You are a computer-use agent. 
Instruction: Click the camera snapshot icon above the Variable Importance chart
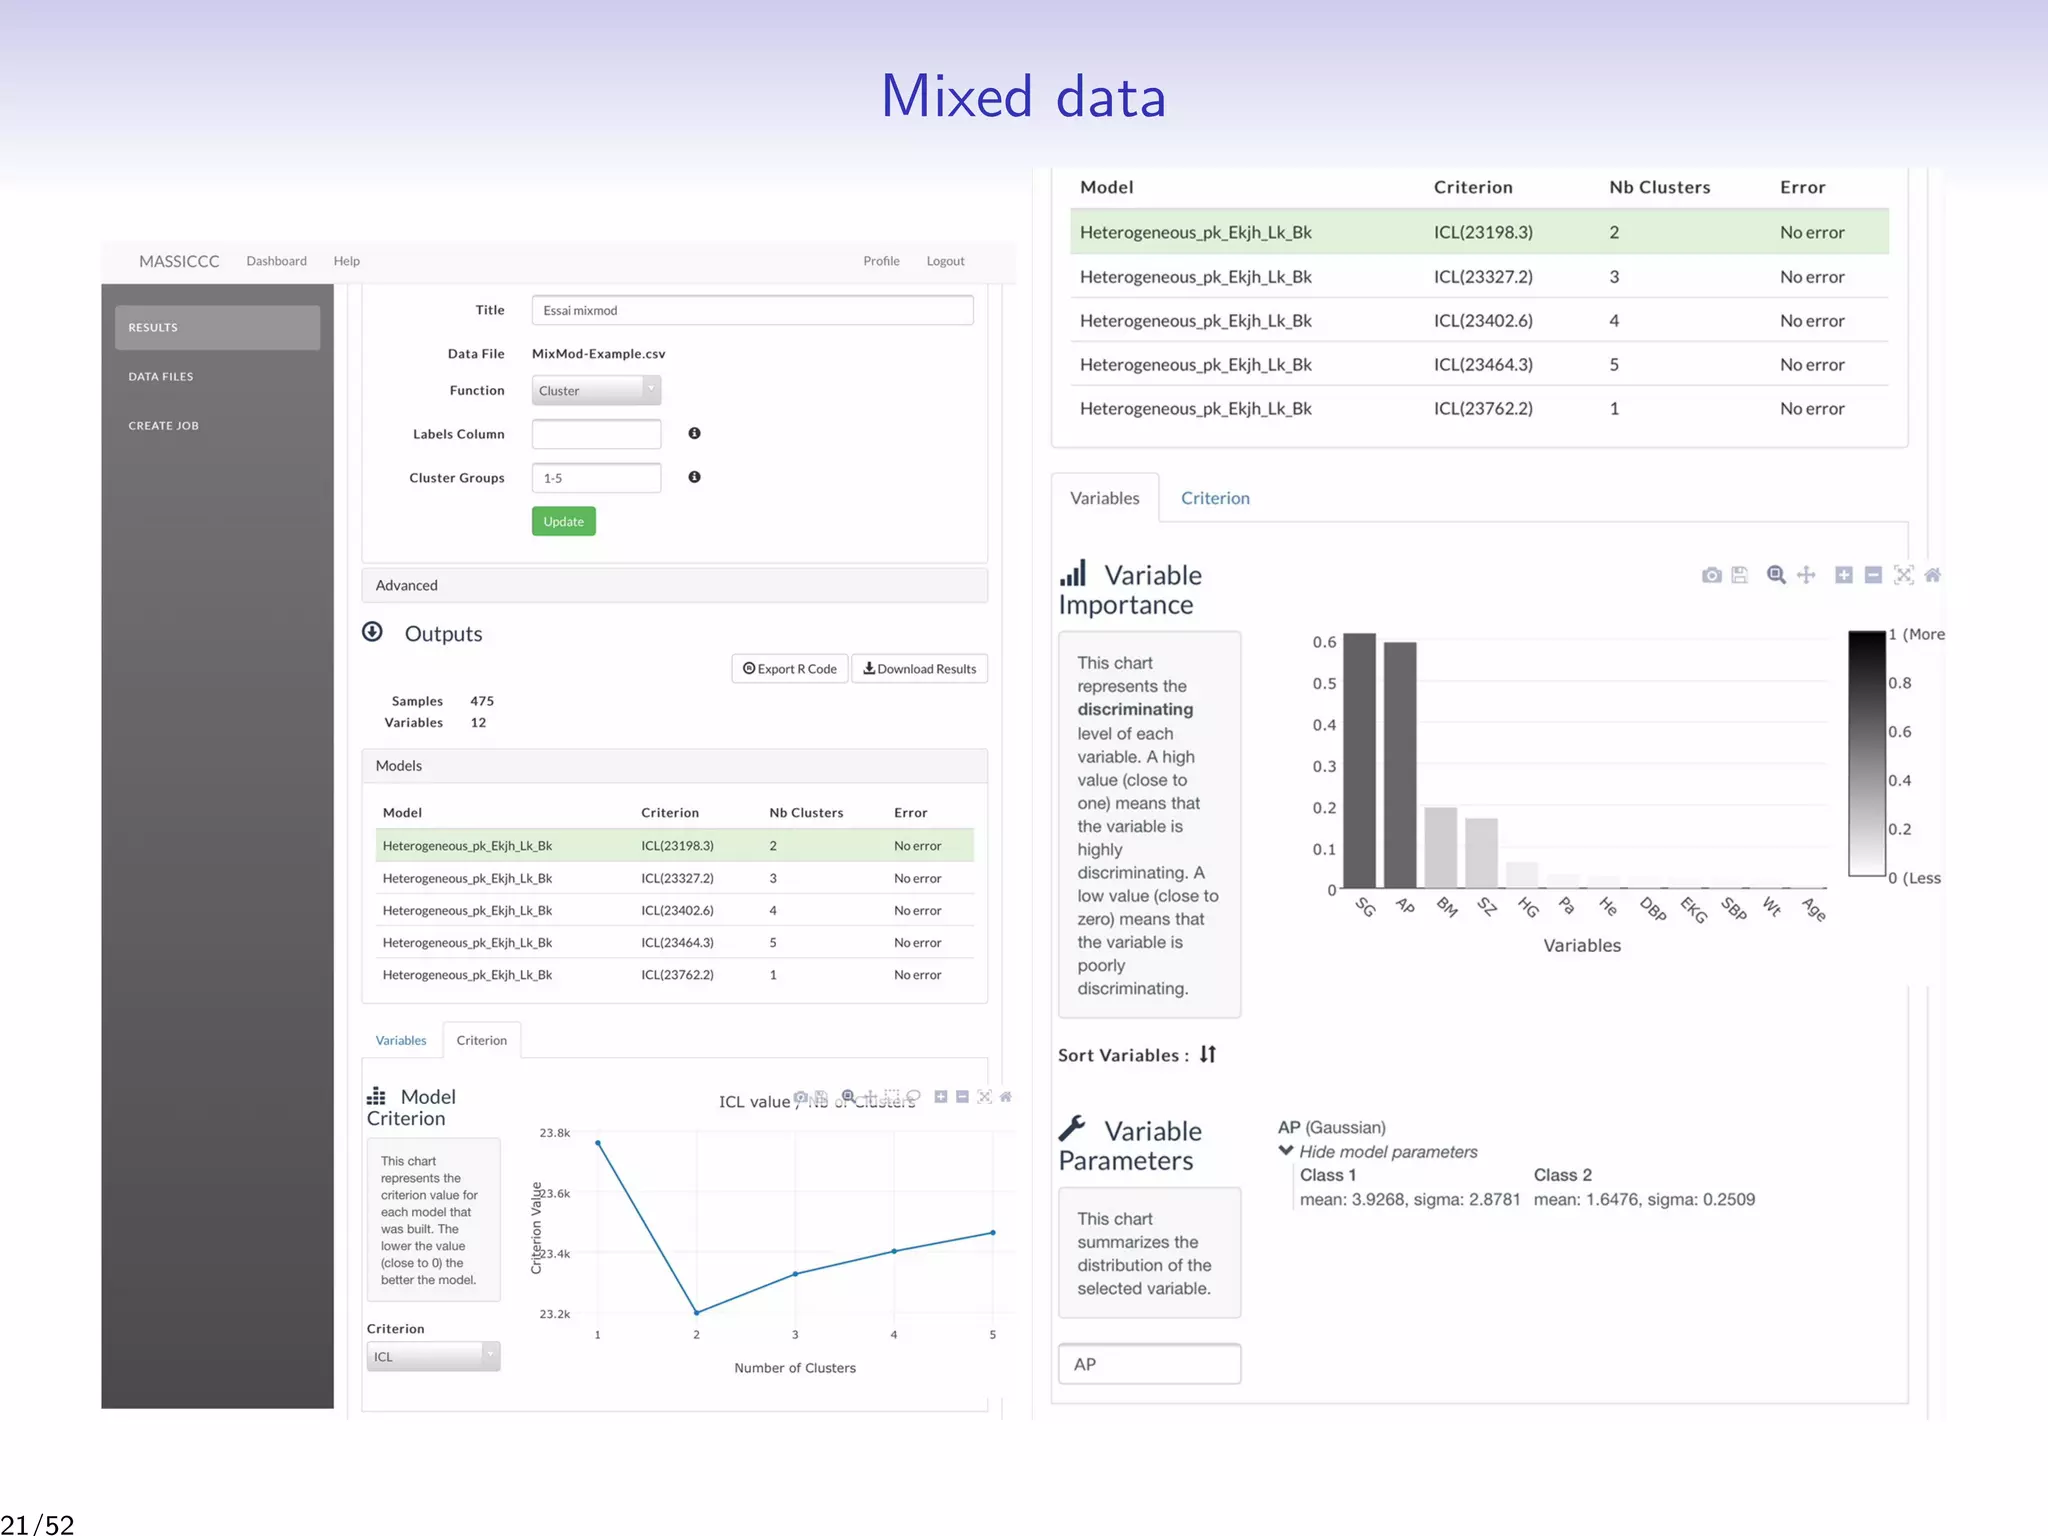1711,575
